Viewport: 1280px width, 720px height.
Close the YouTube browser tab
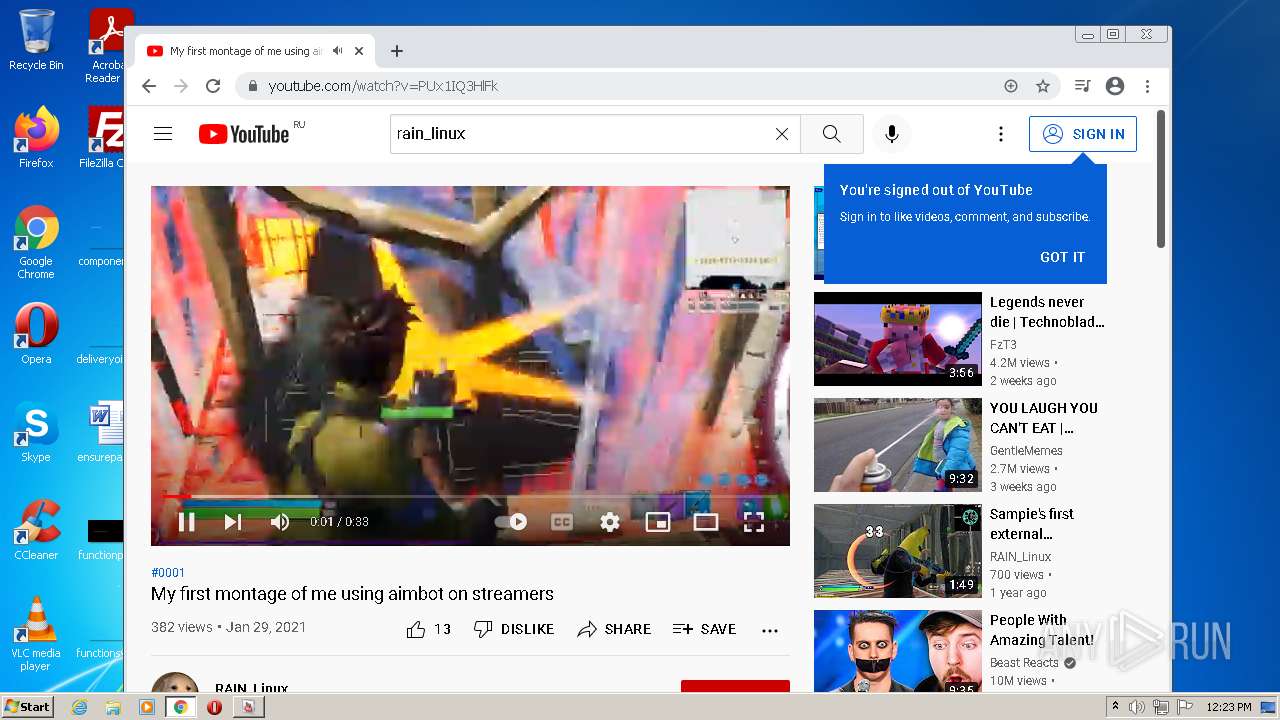pyautogui.click(x=359, y=51)
